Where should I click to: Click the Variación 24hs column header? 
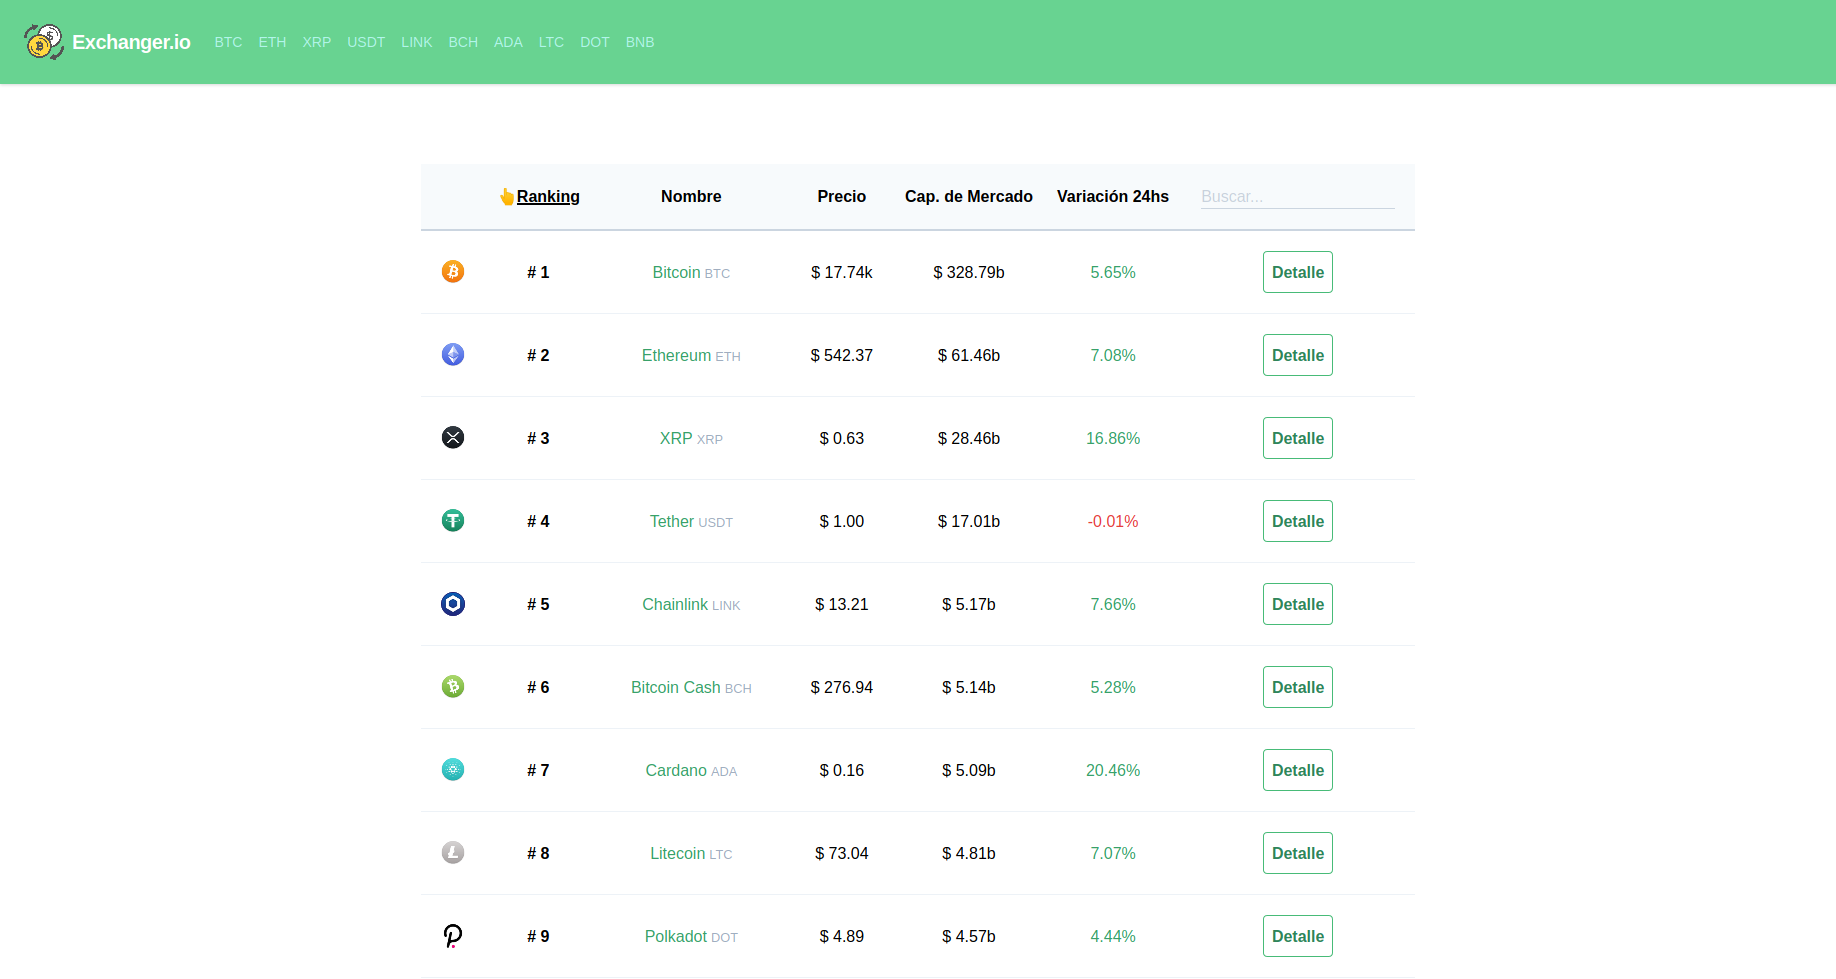point(1113,196)
